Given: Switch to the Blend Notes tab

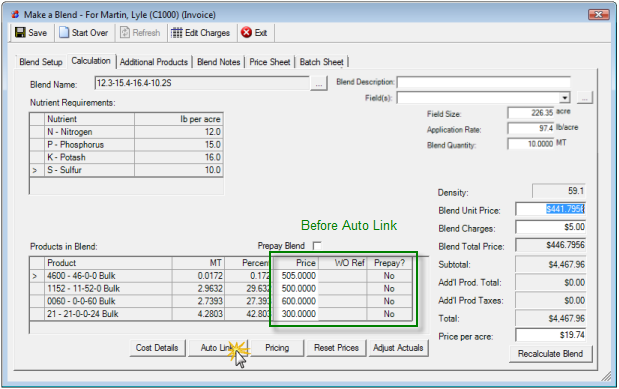Looking at the screenshot, I should tap(218, 62).
